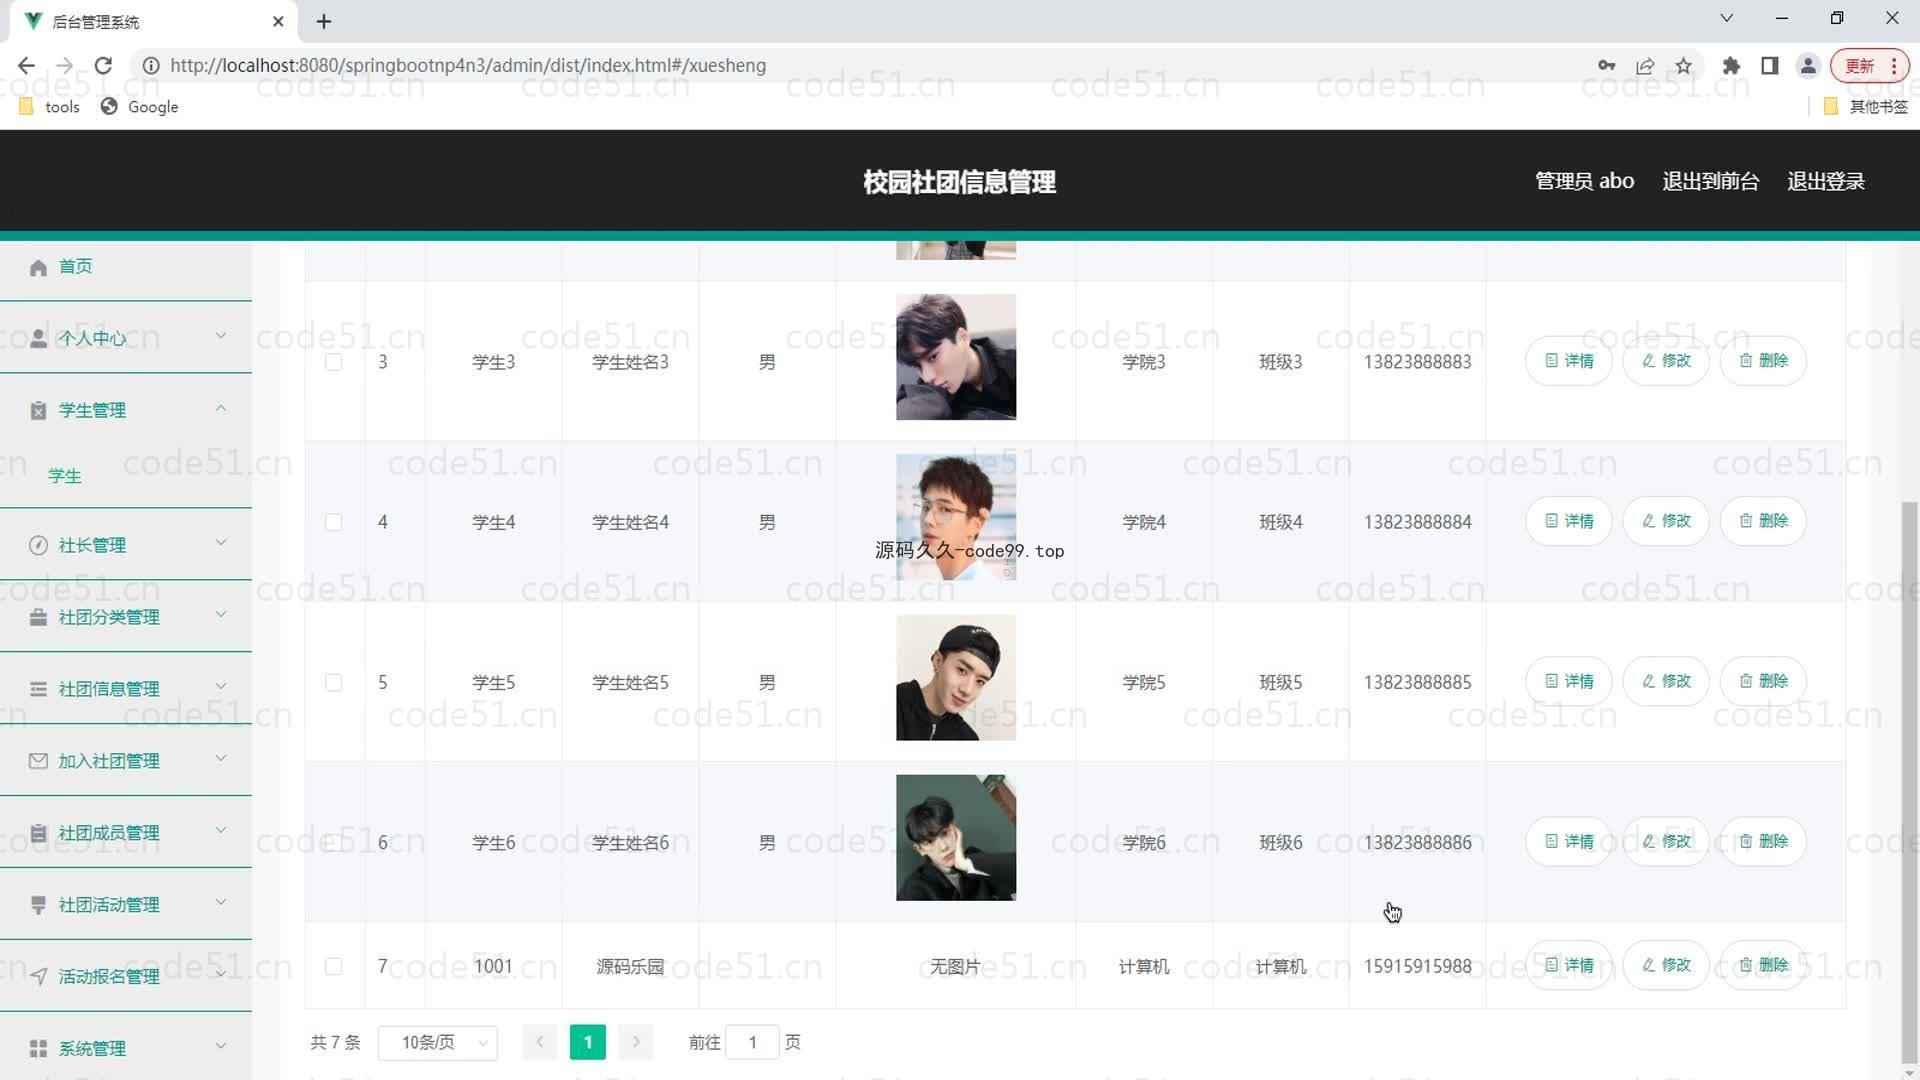Bookmark this page with star icon
The image size is (1920, 1080).
tap(1684, 66)
